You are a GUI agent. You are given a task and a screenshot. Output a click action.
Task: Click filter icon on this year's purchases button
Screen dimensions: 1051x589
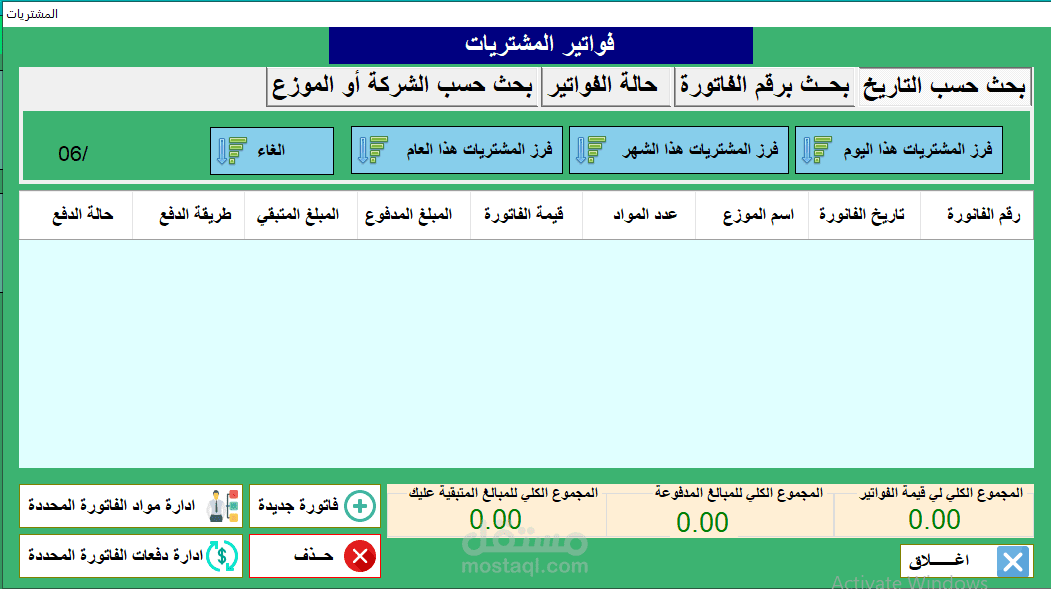click(373, 150)
